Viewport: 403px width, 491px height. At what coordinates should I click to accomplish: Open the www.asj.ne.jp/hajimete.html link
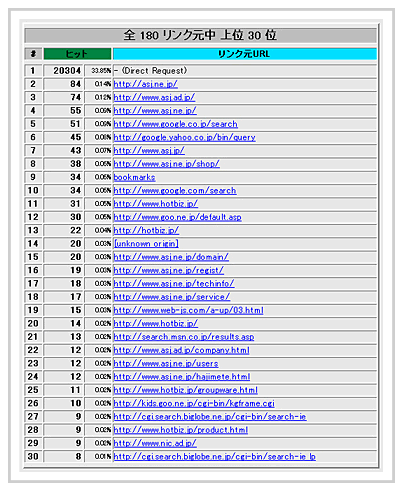click(x=182, y=377)
